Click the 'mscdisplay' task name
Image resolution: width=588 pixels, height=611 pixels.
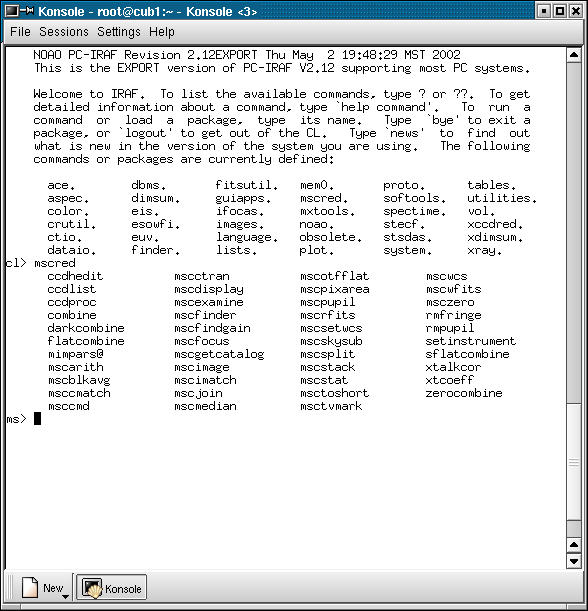[209, 290]
